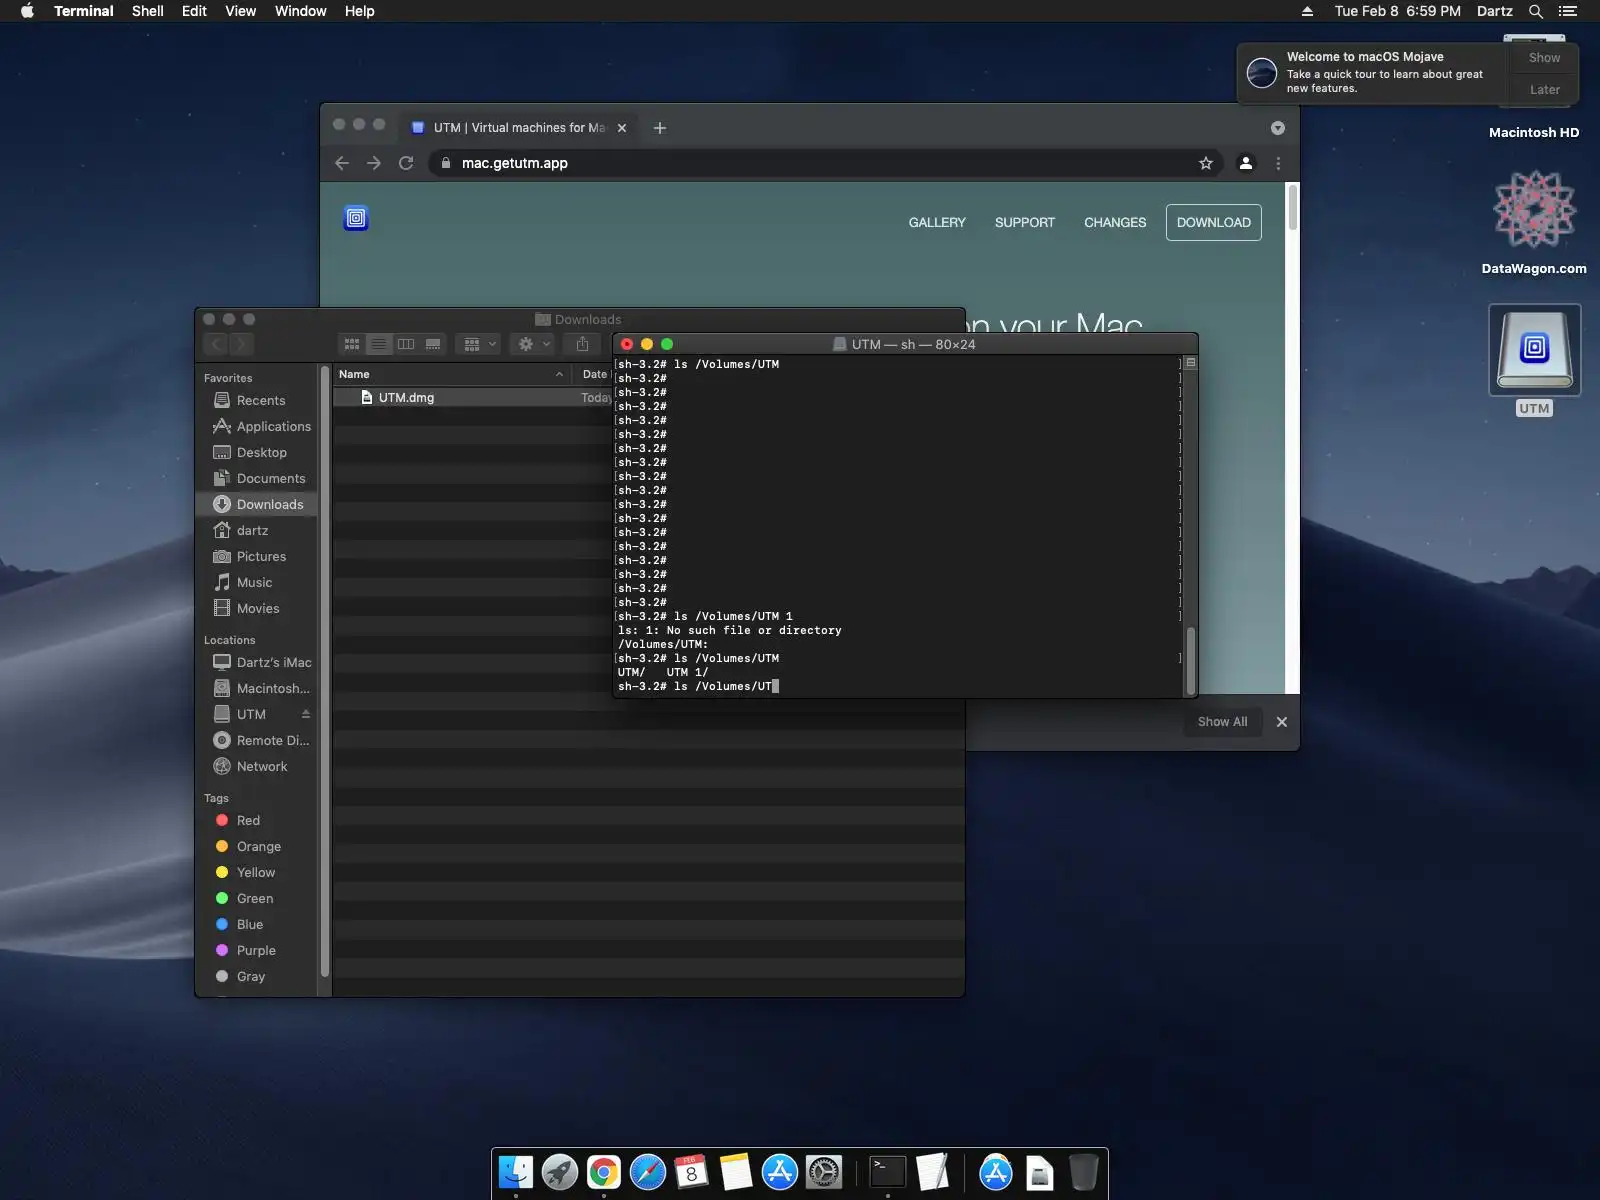Viewport: 1600px width, 1200px height.
Task: Sort Finder list by the Name column
Action: 452,374
